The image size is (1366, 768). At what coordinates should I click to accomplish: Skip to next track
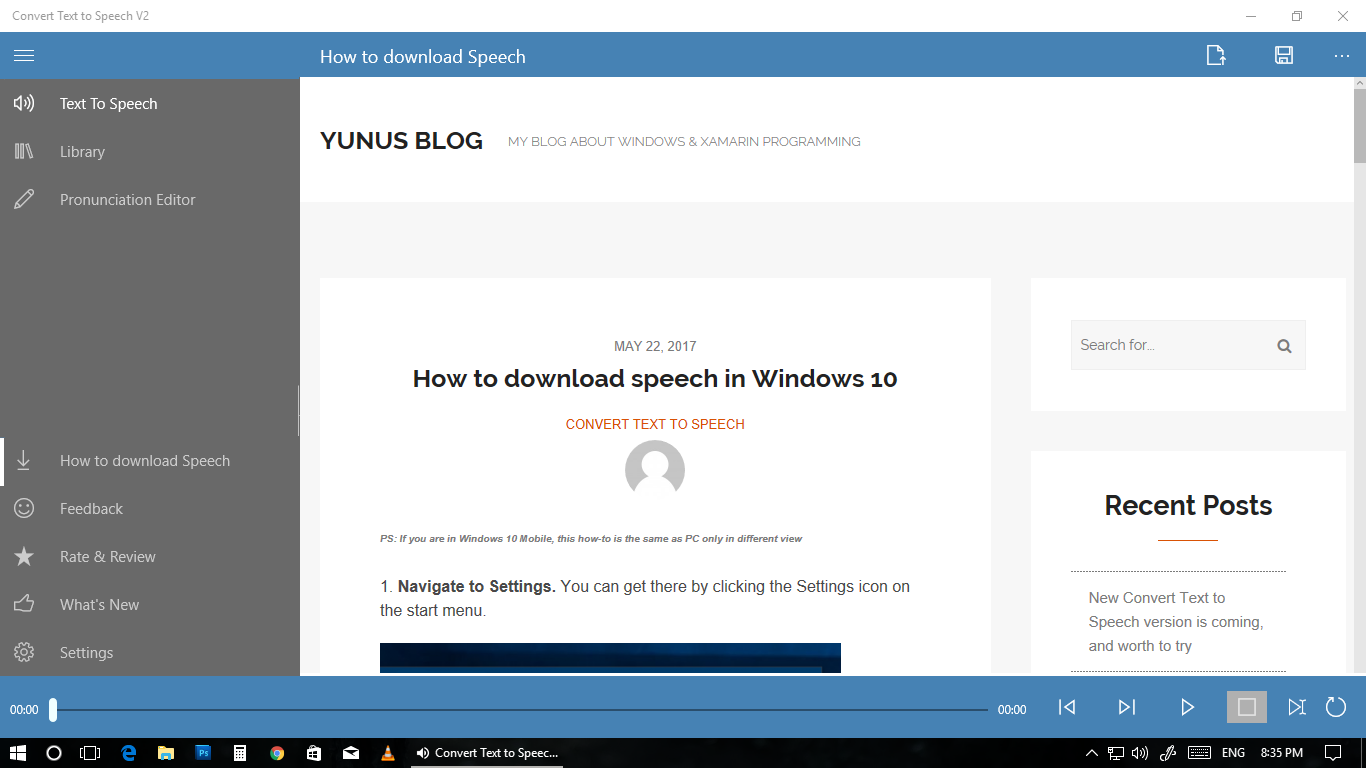tap(1127, 707)
